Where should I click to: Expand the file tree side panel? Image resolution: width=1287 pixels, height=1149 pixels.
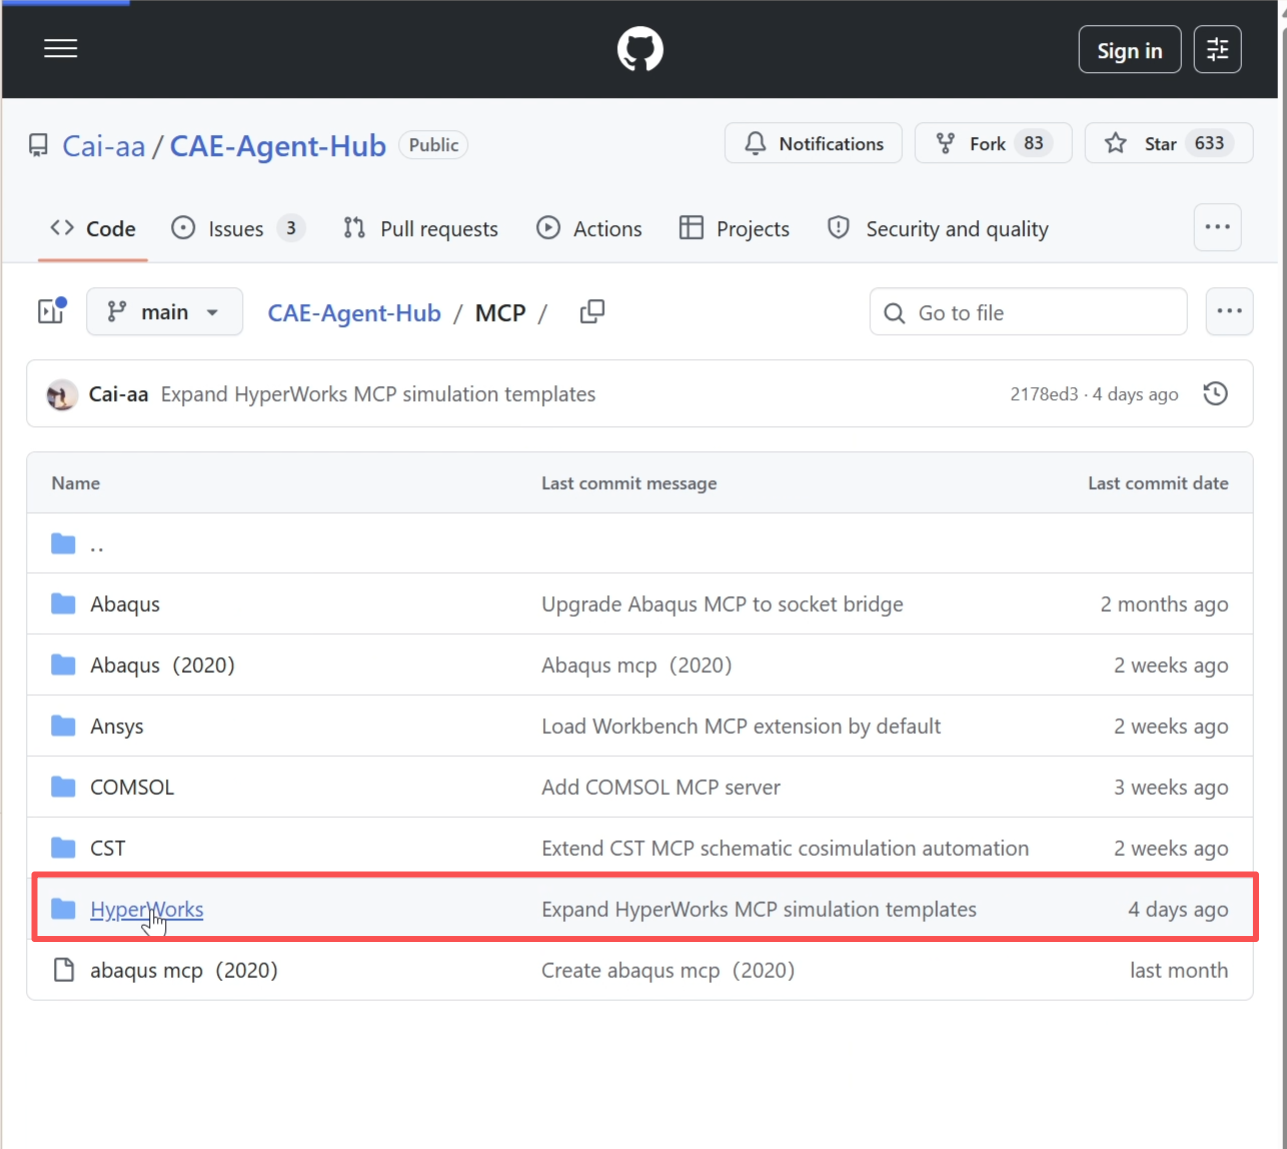tap(51, 311)
